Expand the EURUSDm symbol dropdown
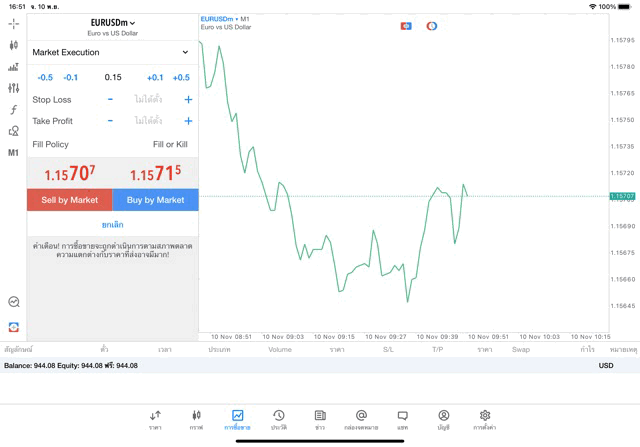The image size is (640, 447). click(112, 22)
